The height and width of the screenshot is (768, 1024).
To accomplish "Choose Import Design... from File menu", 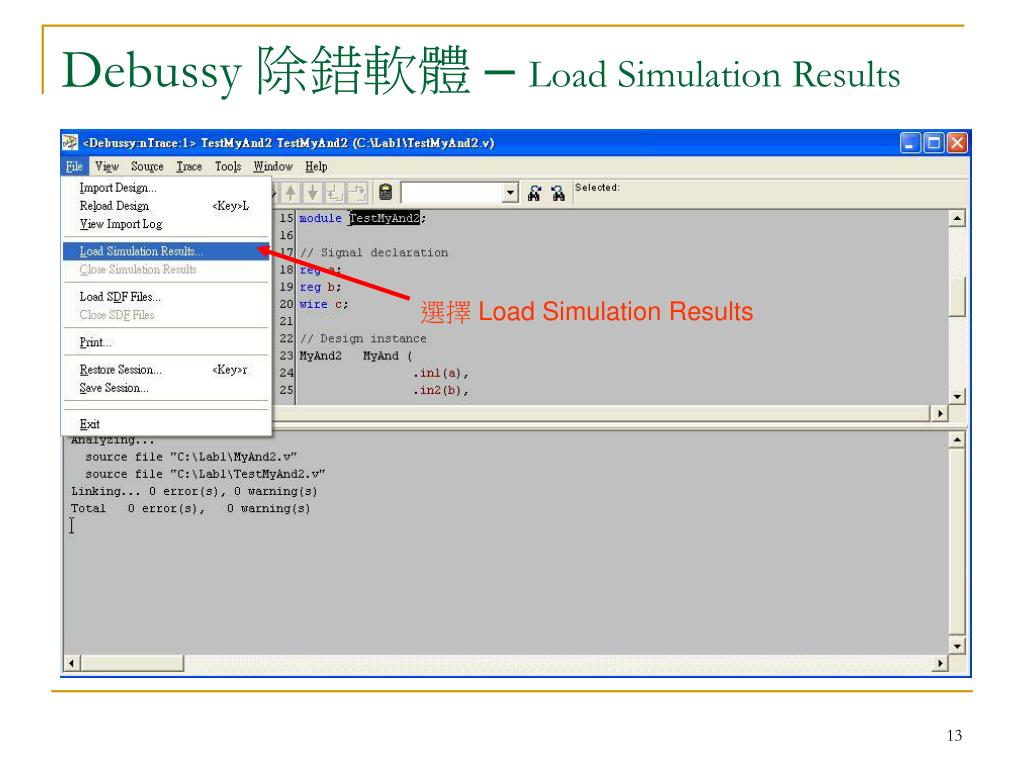I will [166, 188].
